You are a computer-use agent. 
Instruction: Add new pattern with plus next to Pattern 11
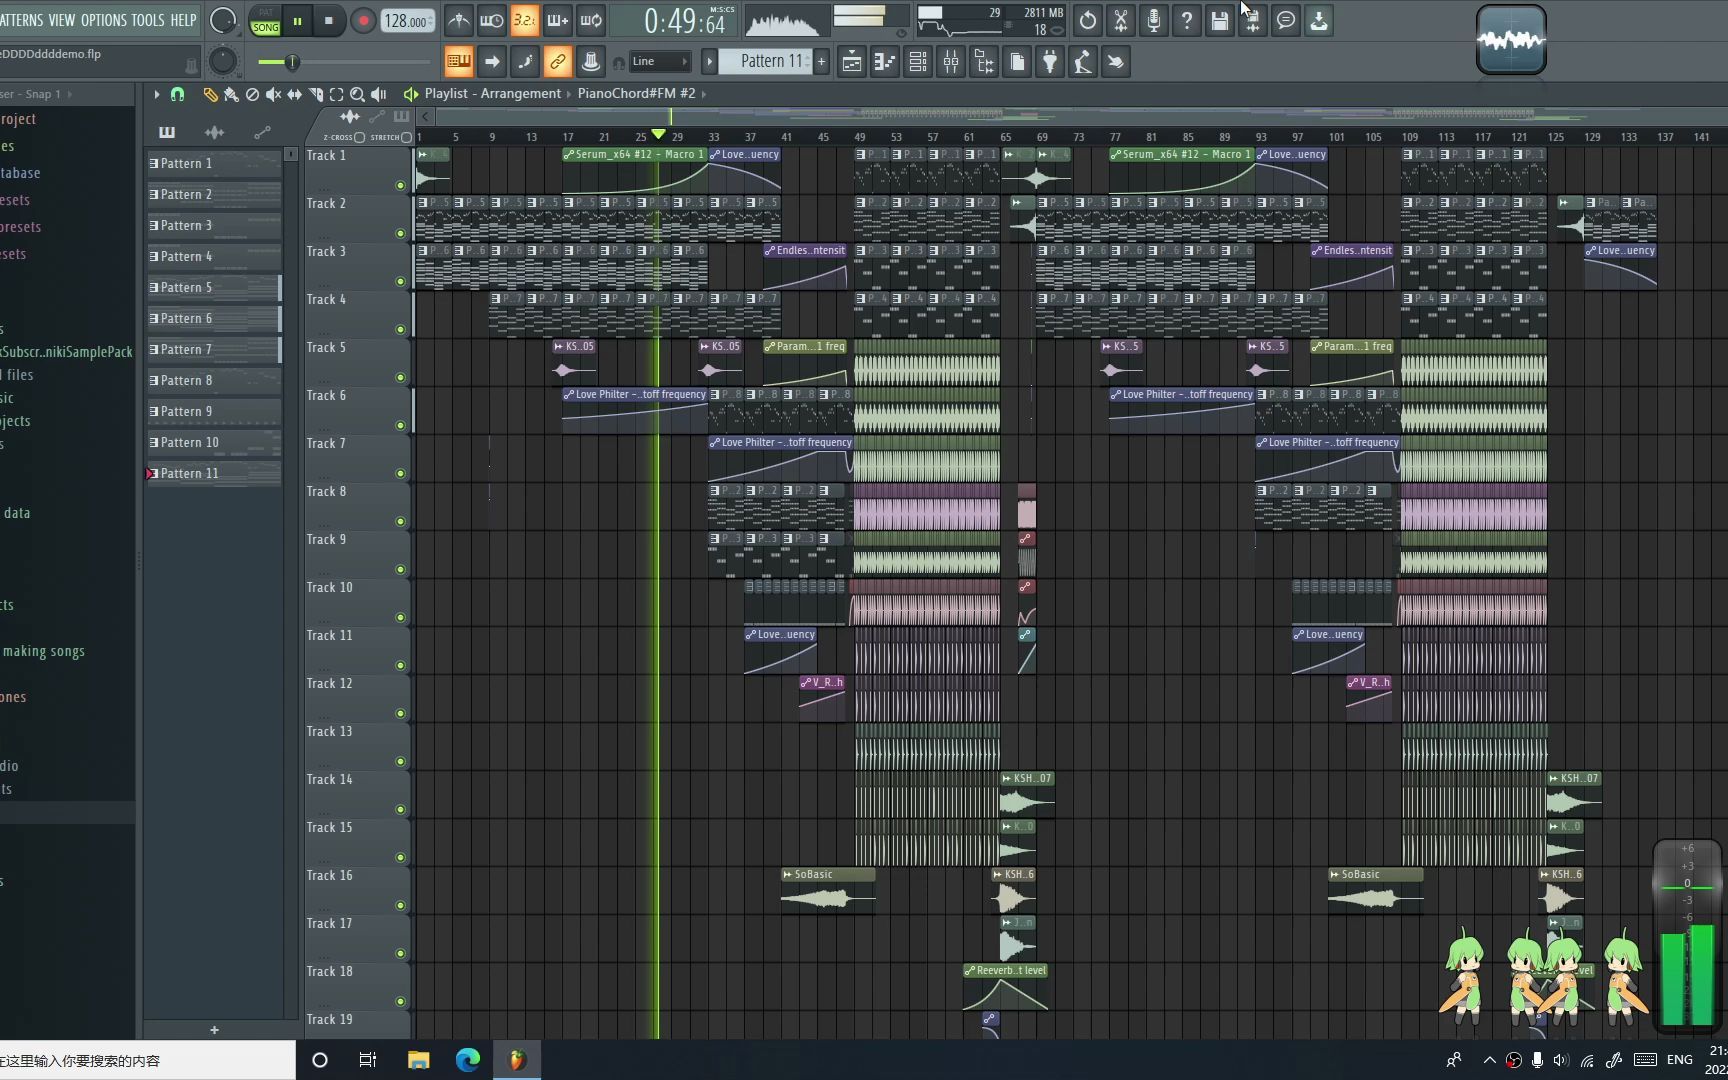[x=822, y=62]
